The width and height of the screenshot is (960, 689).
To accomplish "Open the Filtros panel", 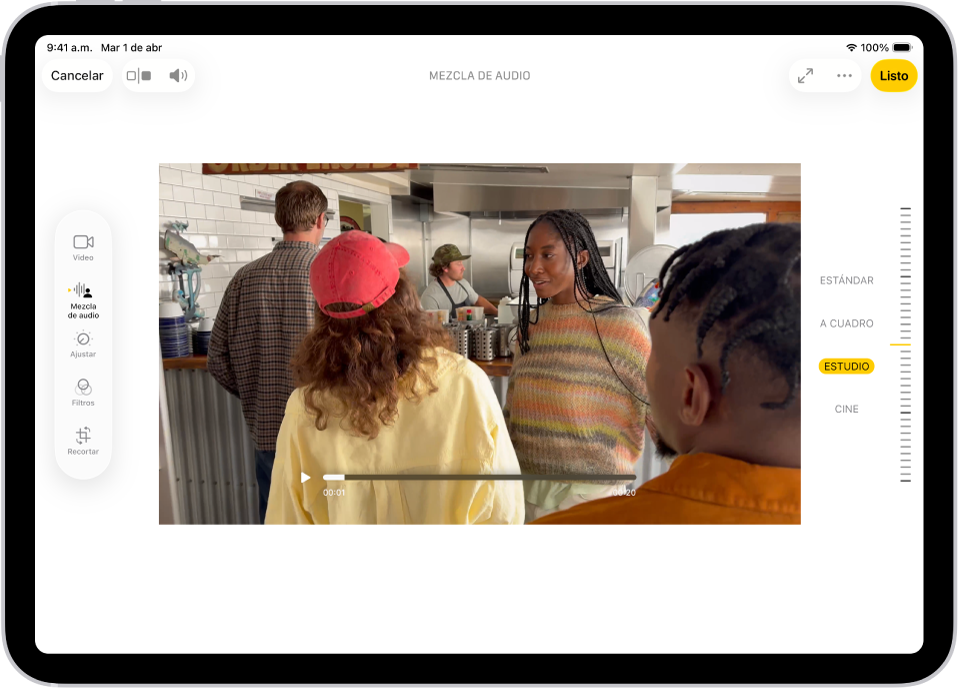I will point(82,392).
